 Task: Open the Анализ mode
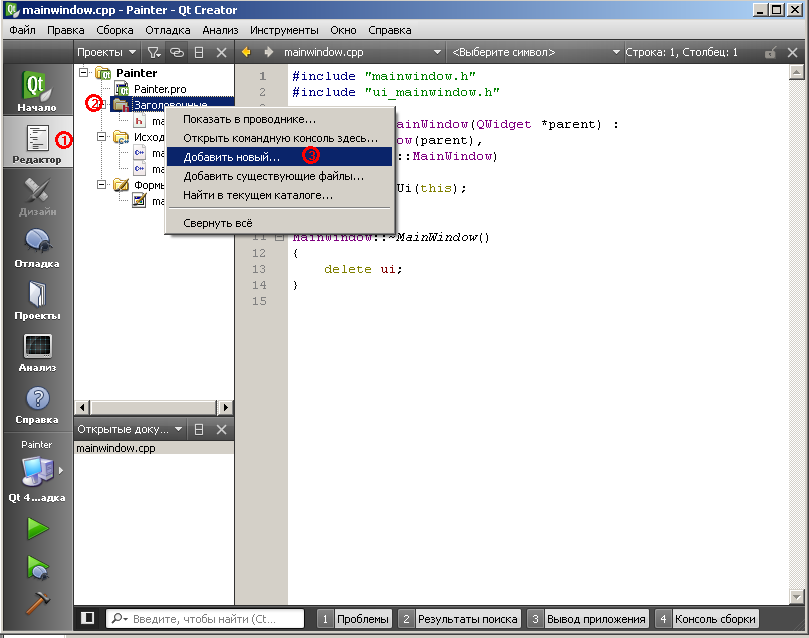(x=37, y=351)
